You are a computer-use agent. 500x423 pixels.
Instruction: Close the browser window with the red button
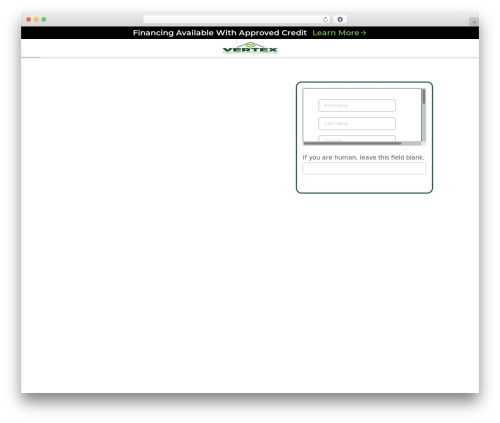tap(29, 19)
